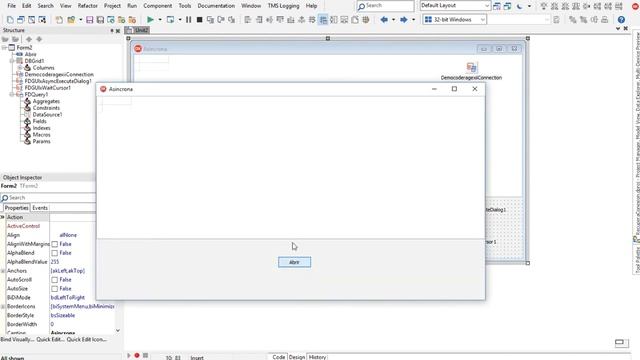Click the Open Project folder icon
Screen dimensions: 640x360
71,20
